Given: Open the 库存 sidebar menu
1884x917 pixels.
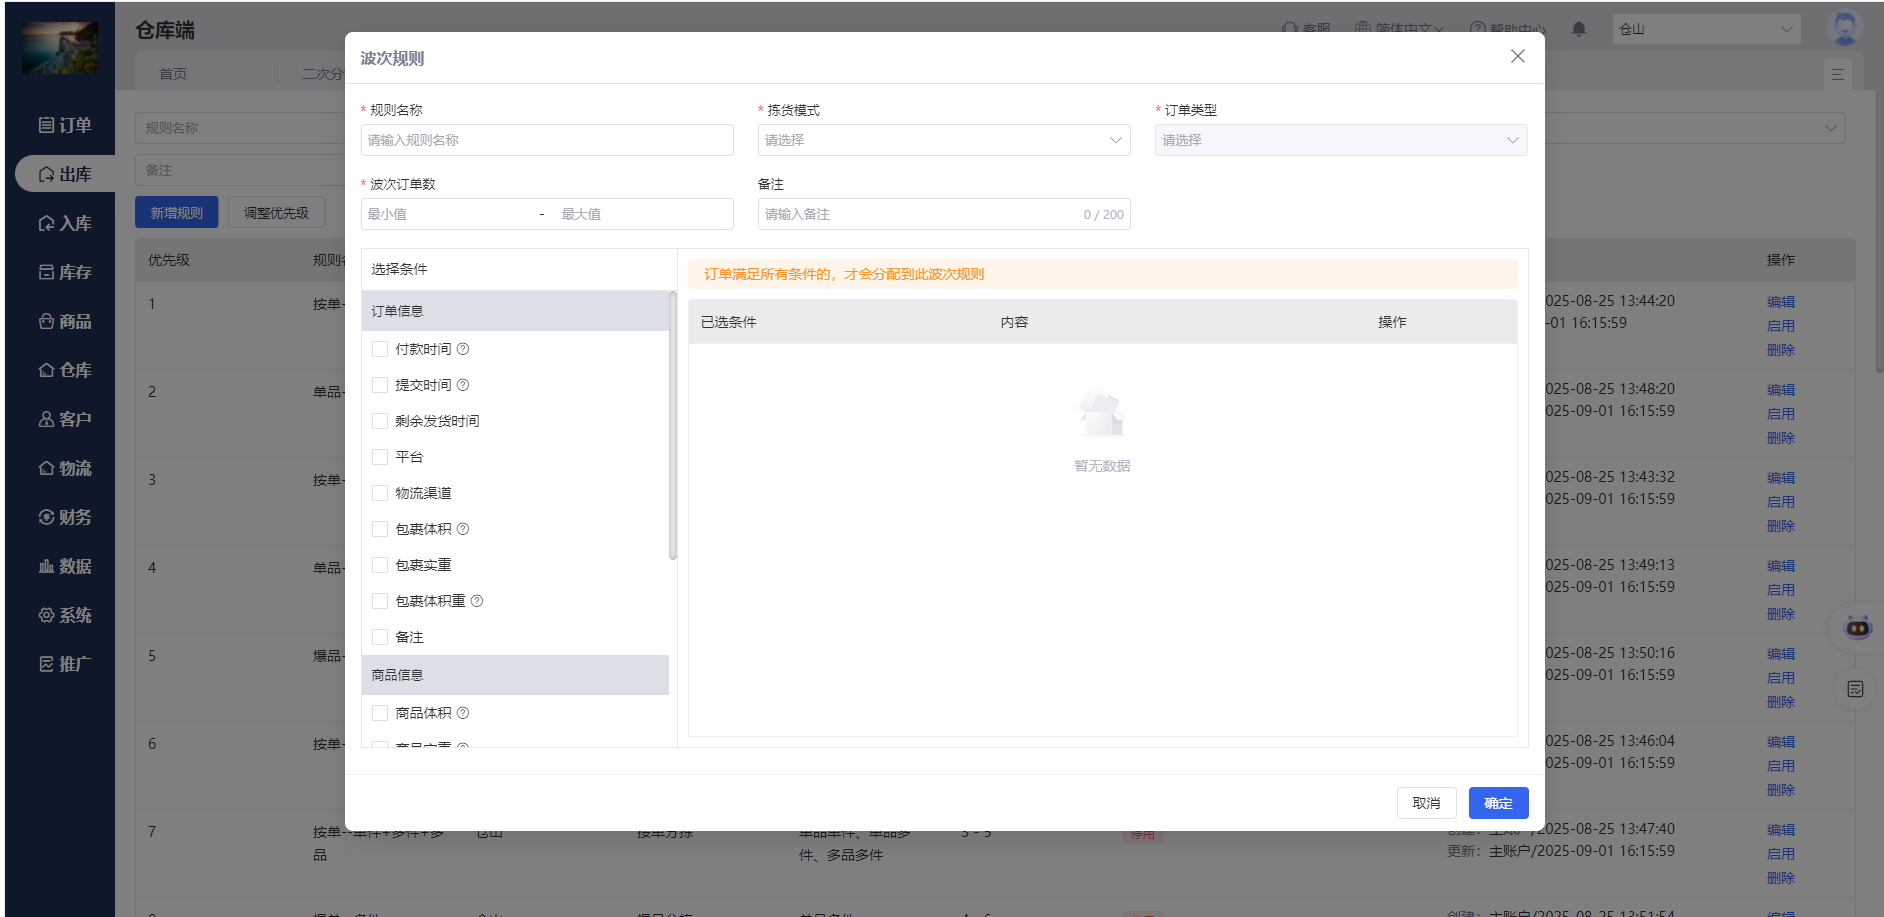Looking at the screenshot, I should (65, 272).
